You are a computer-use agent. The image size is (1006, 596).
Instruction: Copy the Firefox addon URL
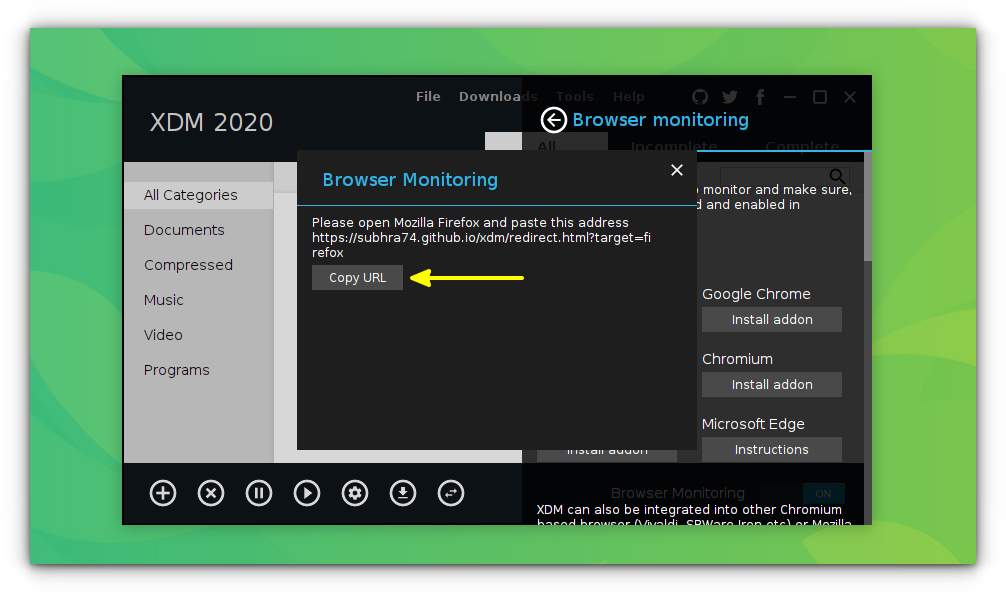pos(357,278)
